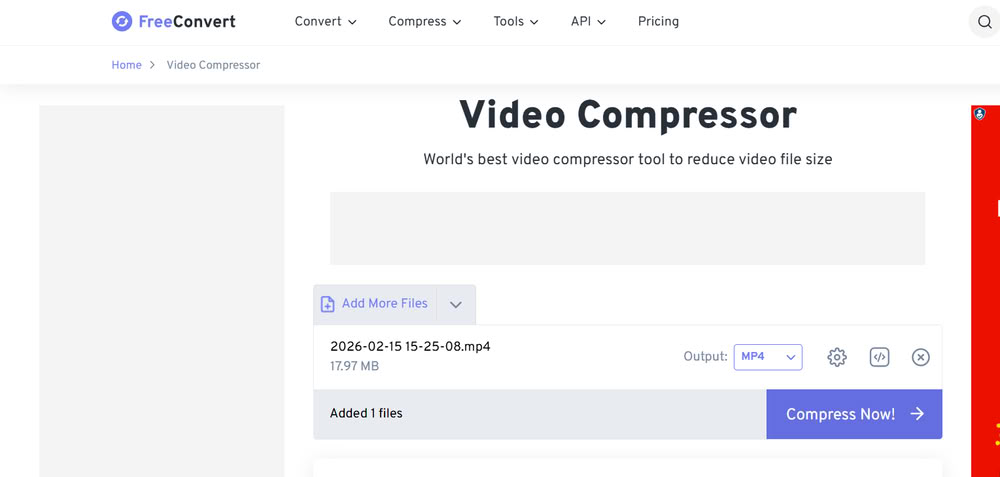
Task: Open the Tools dropdown menu
Action: 515,21
